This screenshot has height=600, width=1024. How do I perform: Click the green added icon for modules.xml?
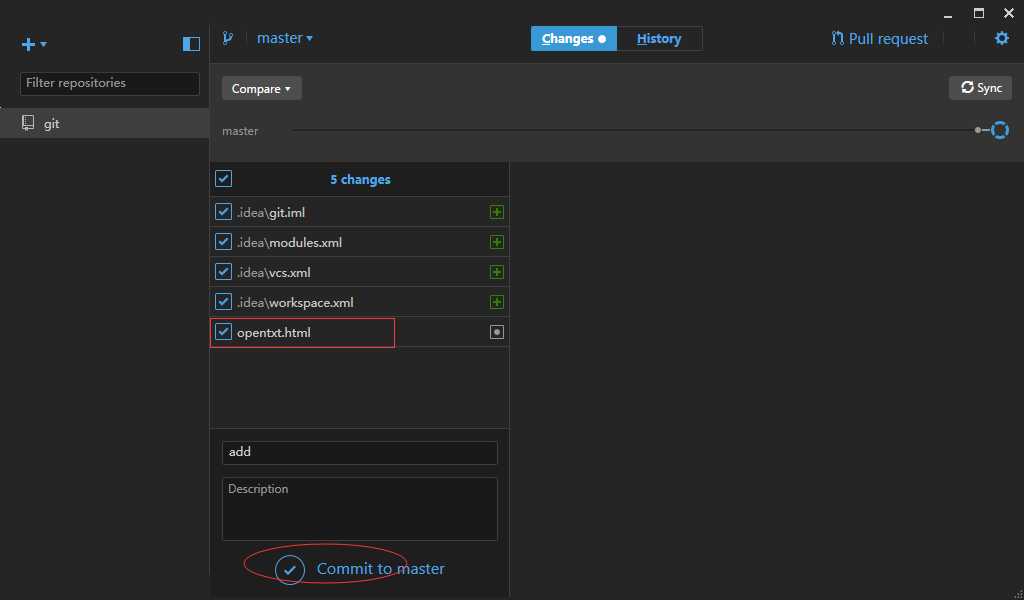coord(496,242)
